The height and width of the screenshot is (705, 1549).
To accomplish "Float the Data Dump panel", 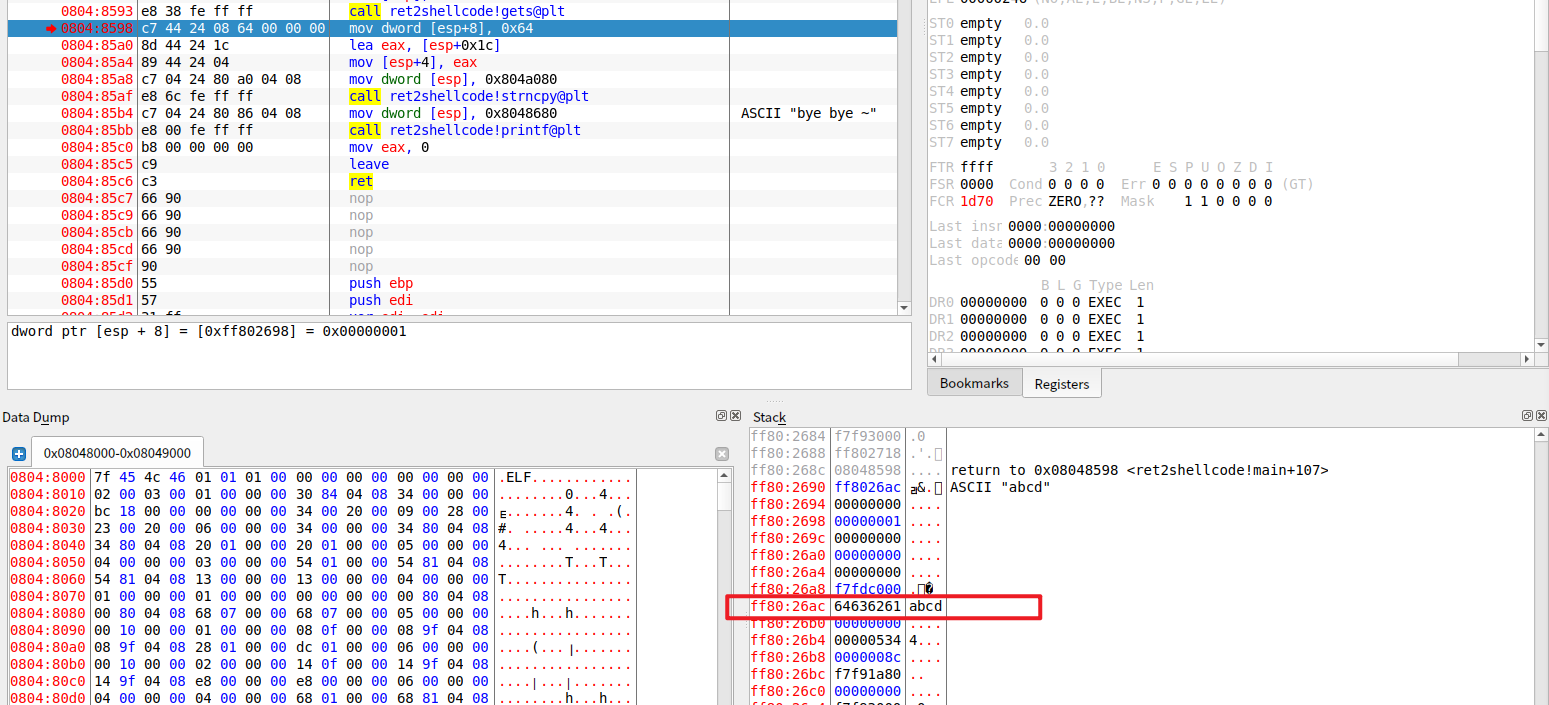I will (x=721, y=416).
